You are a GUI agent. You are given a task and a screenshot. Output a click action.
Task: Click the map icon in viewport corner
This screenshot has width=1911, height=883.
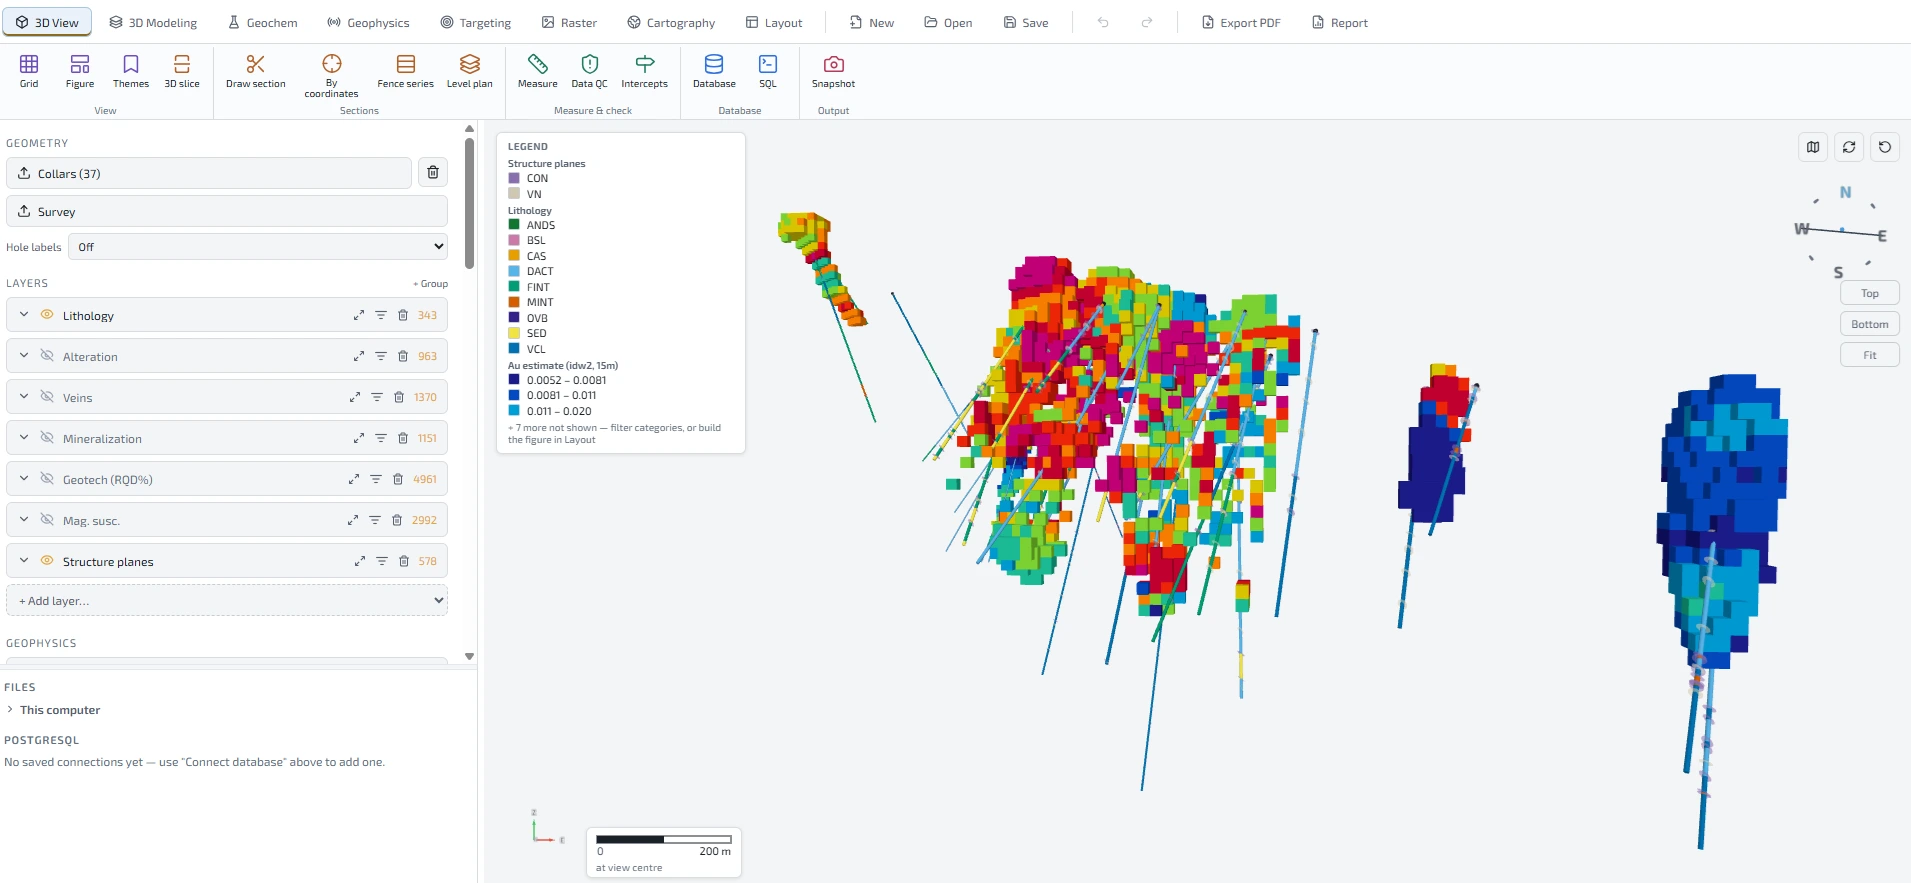point(1813,147)
